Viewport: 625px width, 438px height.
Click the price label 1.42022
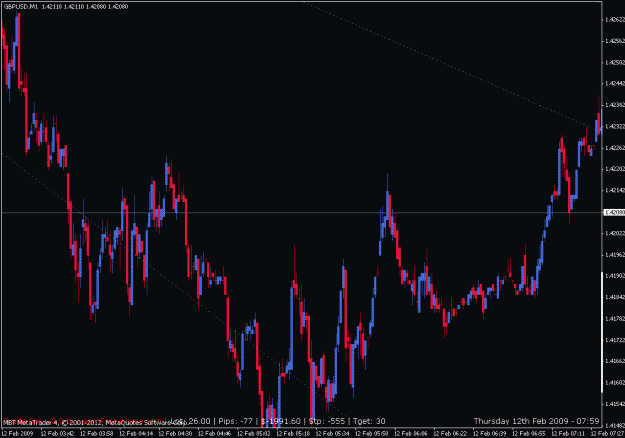[615, 233]
